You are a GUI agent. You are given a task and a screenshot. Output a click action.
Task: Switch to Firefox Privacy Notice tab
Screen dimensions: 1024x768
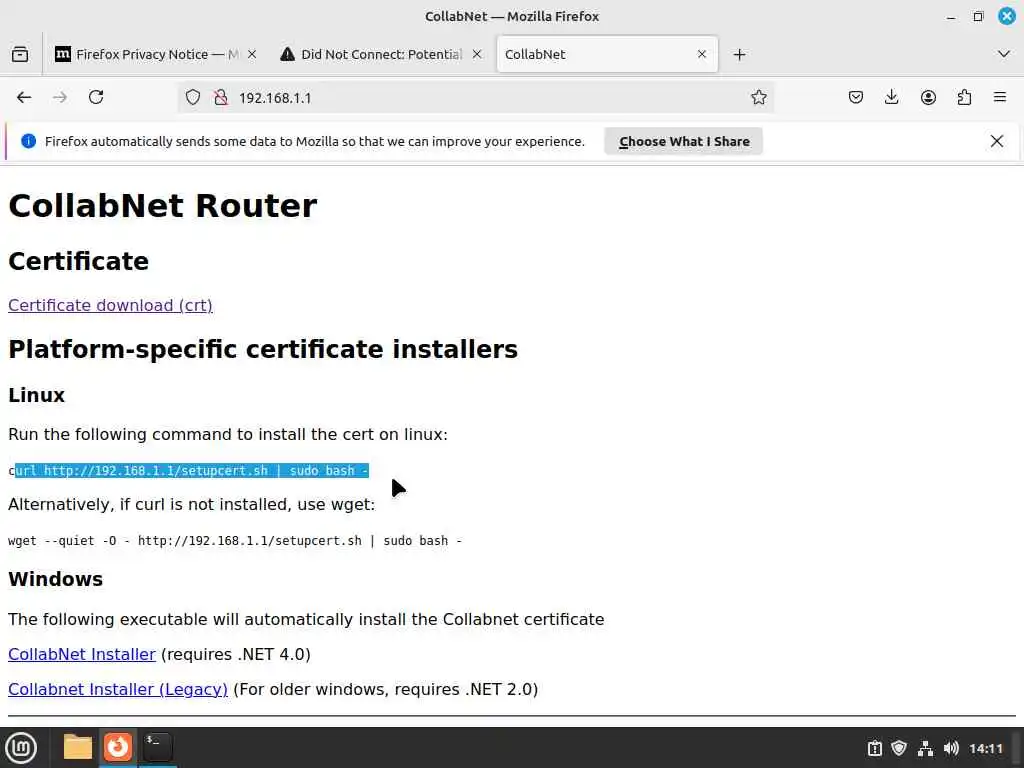coord(155,54)
